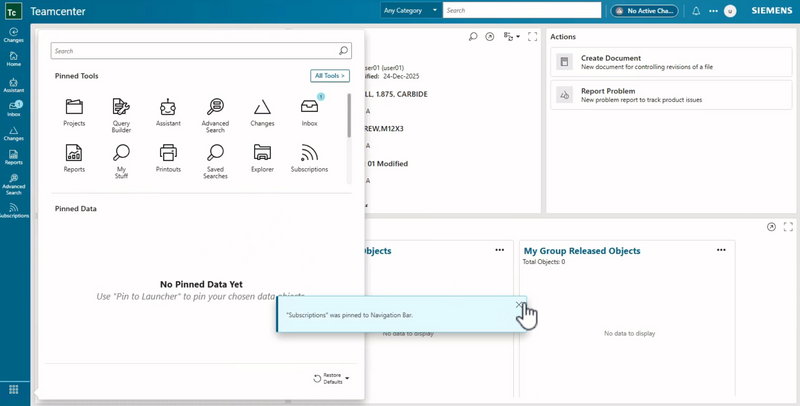
Task: Open Subscriptions from the left navigation bar
Action: (14, 211)
